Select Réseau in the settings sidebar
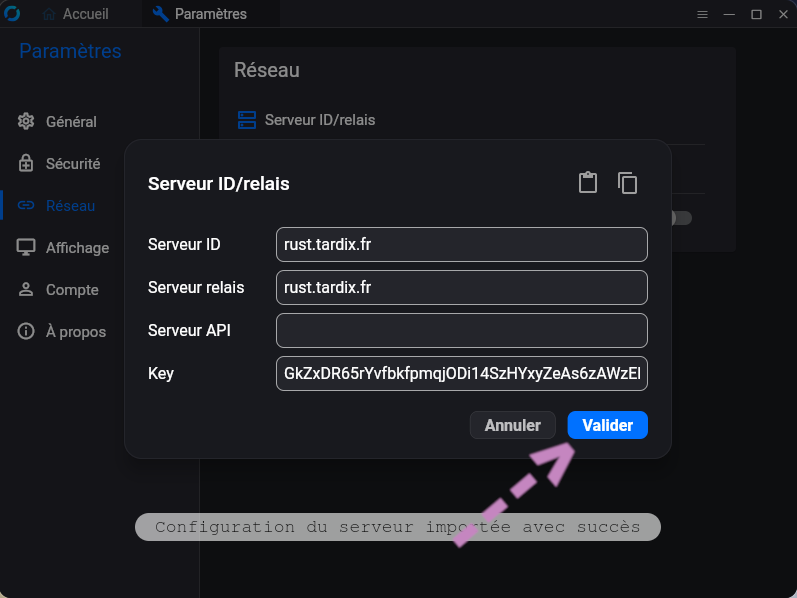This screenshot has width=797, height=598. (70, 206)
